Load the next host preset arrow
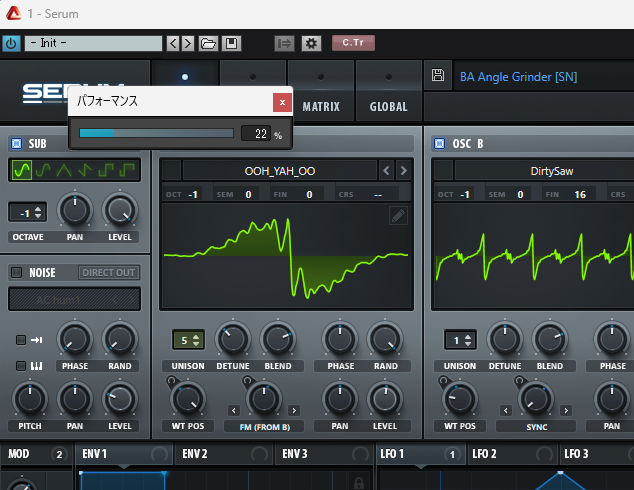 tap(188, 43)
